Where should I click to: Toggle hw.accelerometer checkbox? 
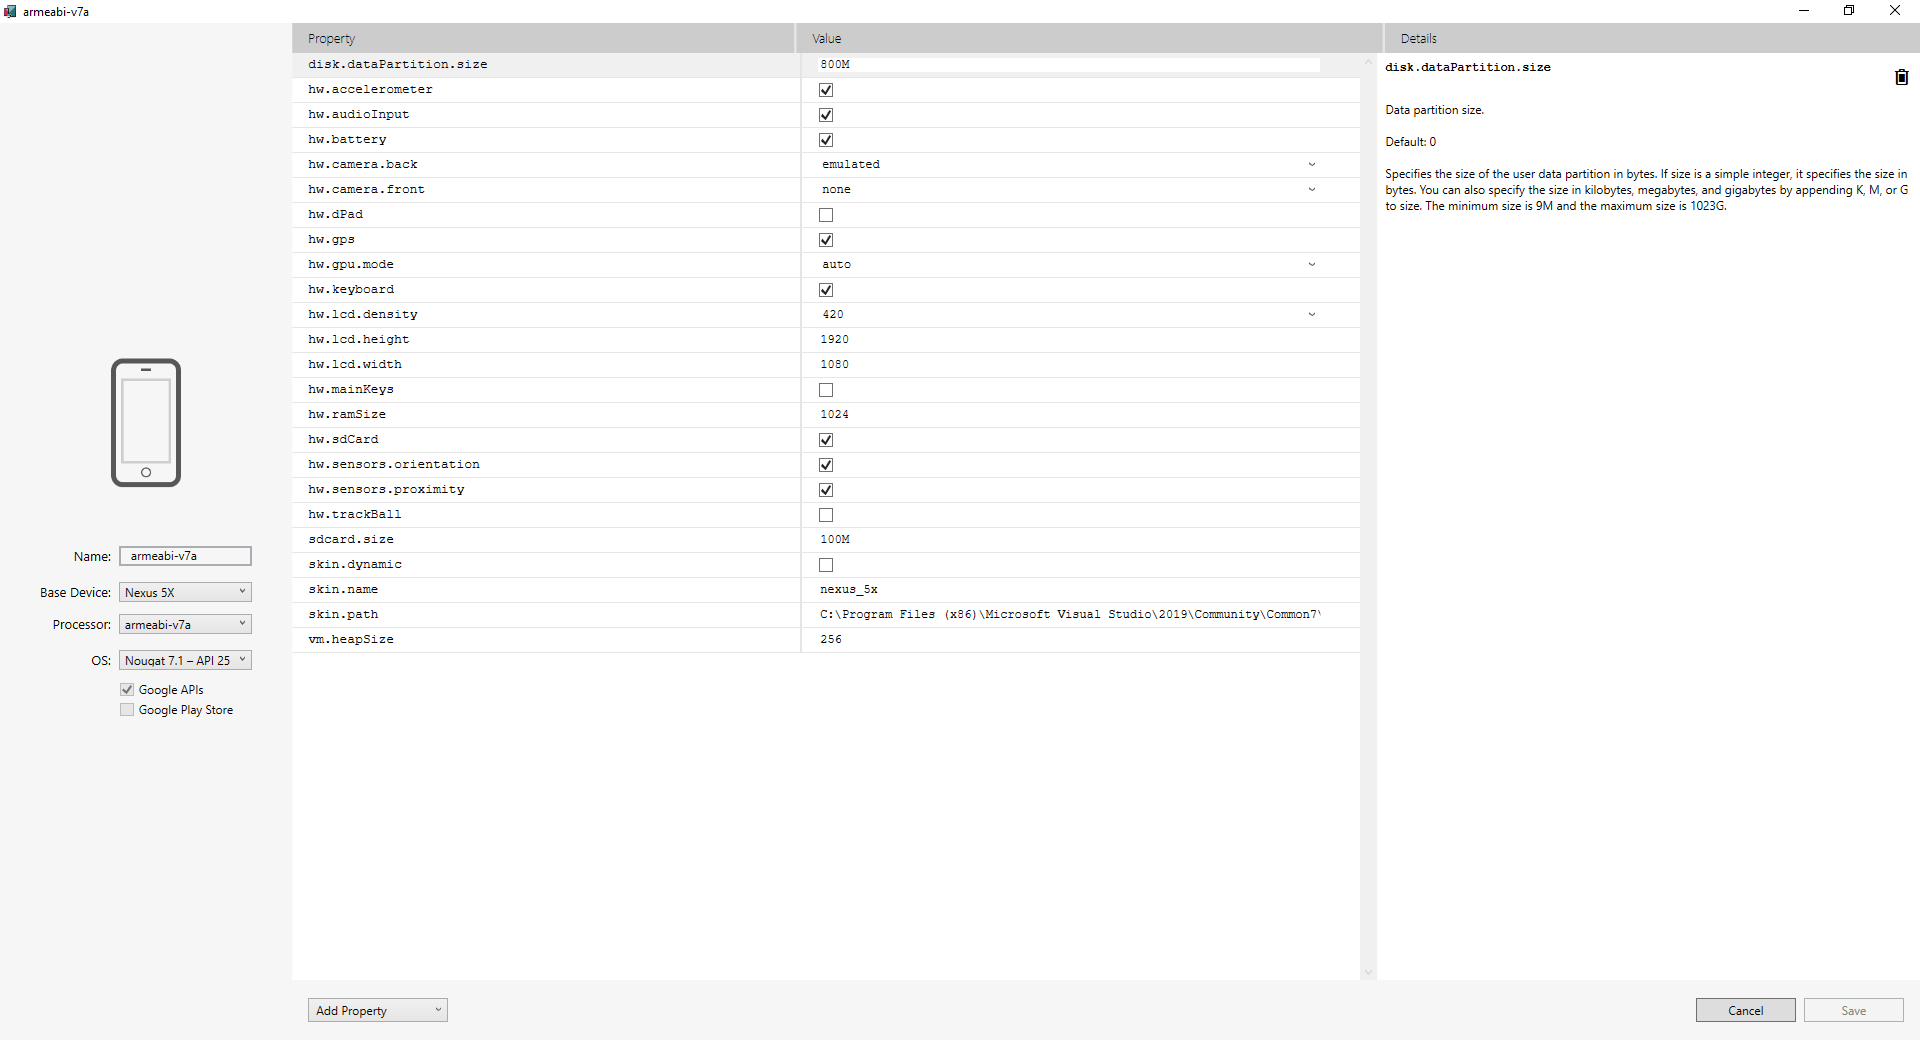coord(826,90)
